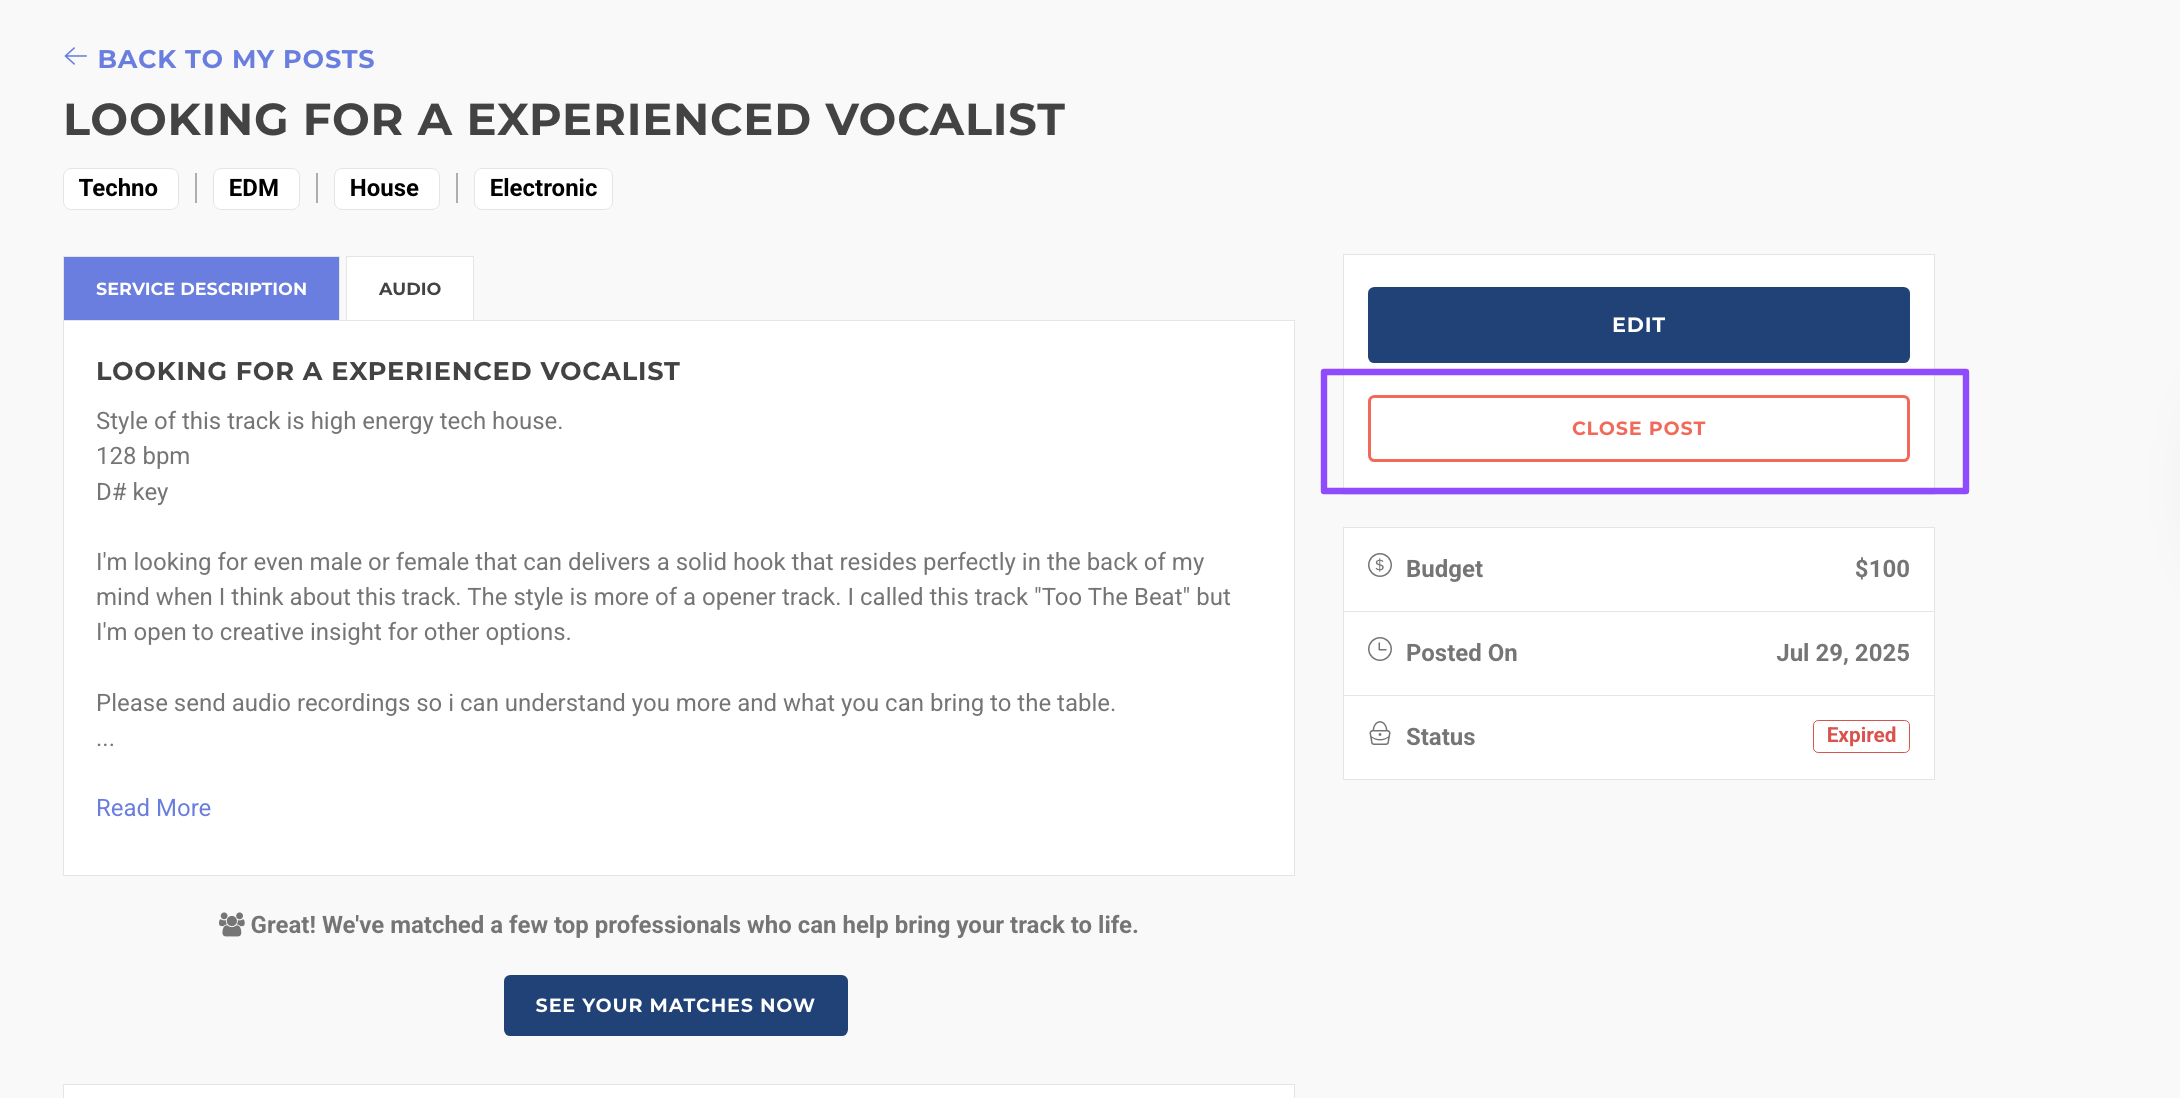This screenshot has width=2180, height=1098.
Task: Click the Status icon
Action: point(1380,734)
